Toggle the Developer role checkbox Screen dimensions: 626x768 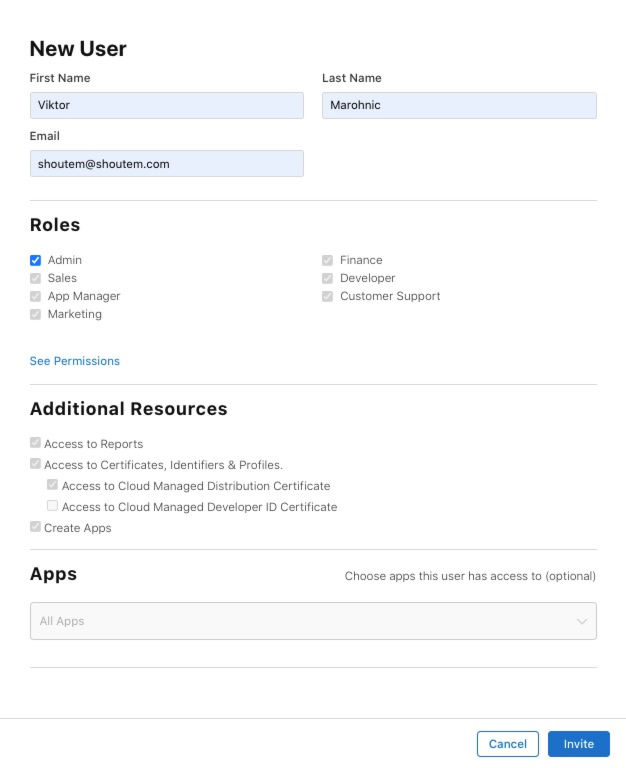click(x=328, y=278)
